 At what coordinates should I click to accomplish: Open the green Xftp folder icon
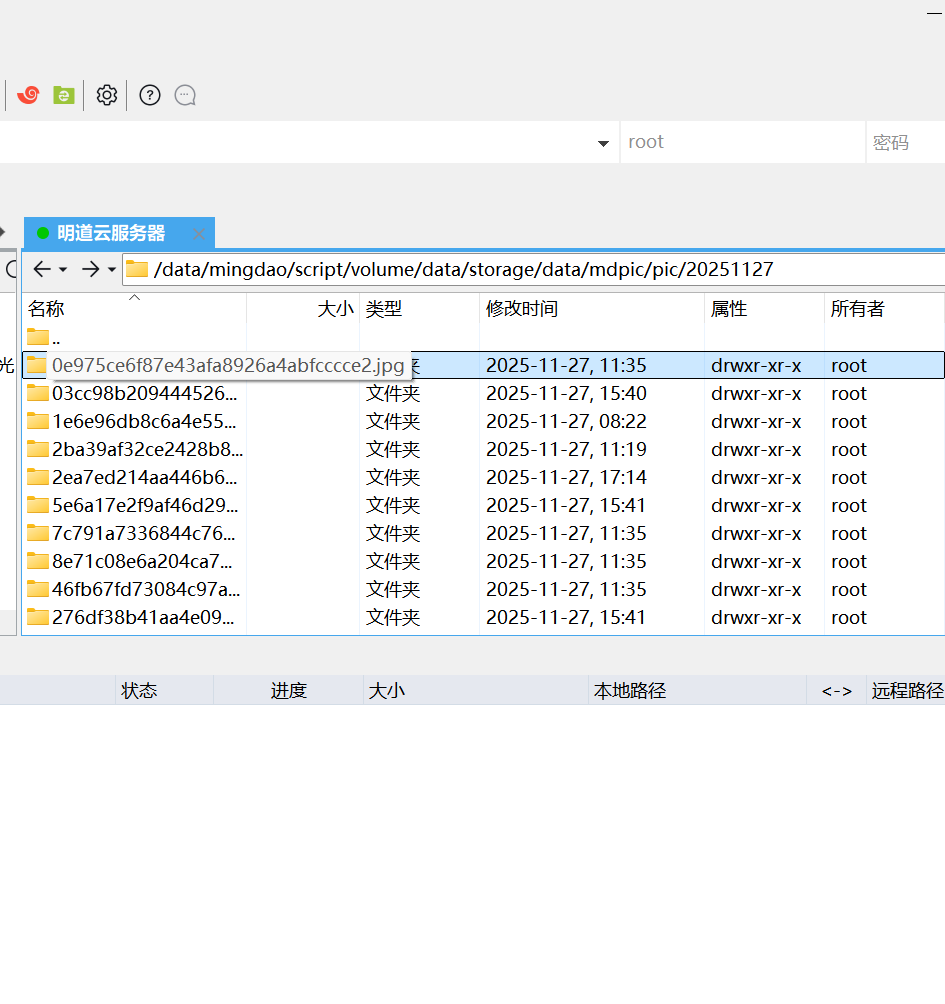pos(64,95)
